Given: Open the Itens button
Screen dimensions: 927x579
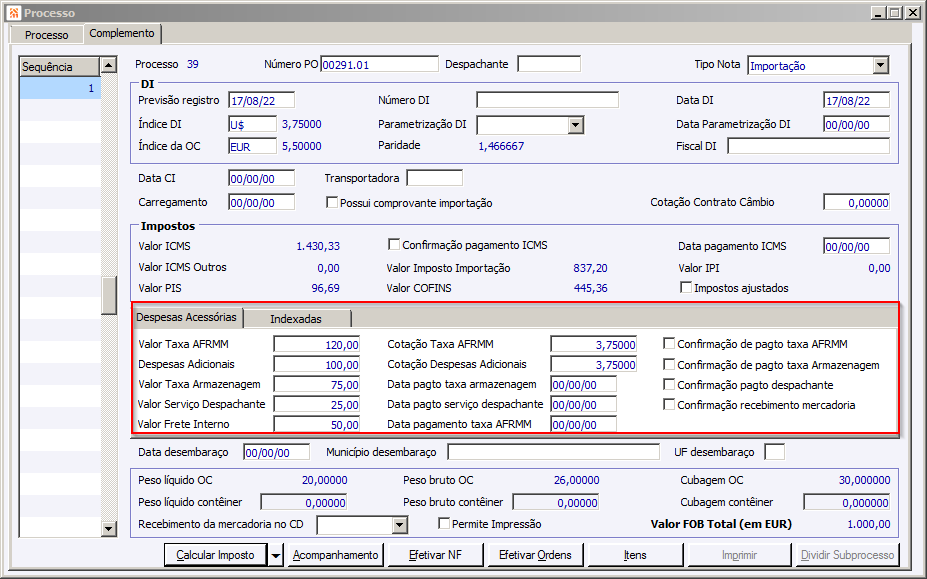Looking at the screenshot, I should point(634,555).
